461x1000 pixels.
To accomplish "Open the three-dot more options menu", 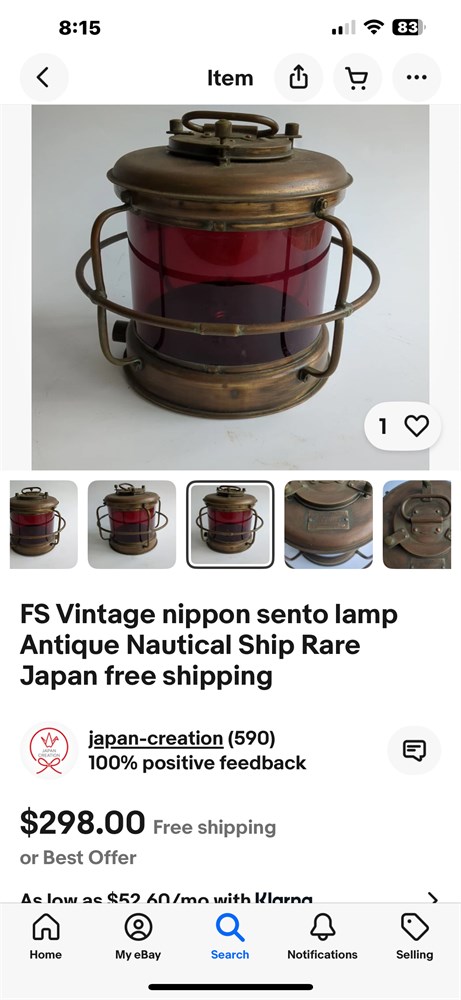I will 416,78.
